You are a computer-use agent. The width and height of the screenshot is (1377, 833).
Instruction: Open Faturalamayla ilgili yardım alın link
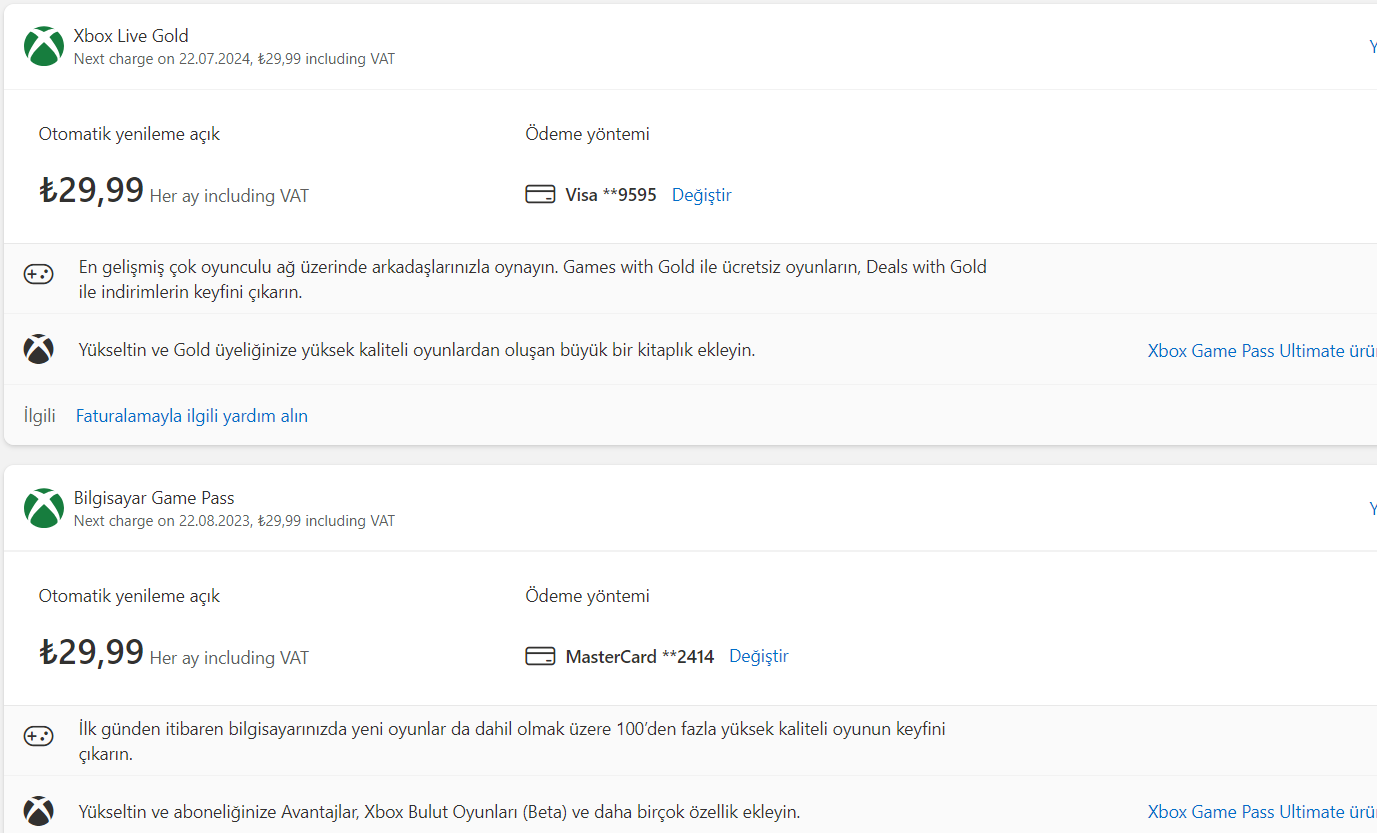(192, 416)
